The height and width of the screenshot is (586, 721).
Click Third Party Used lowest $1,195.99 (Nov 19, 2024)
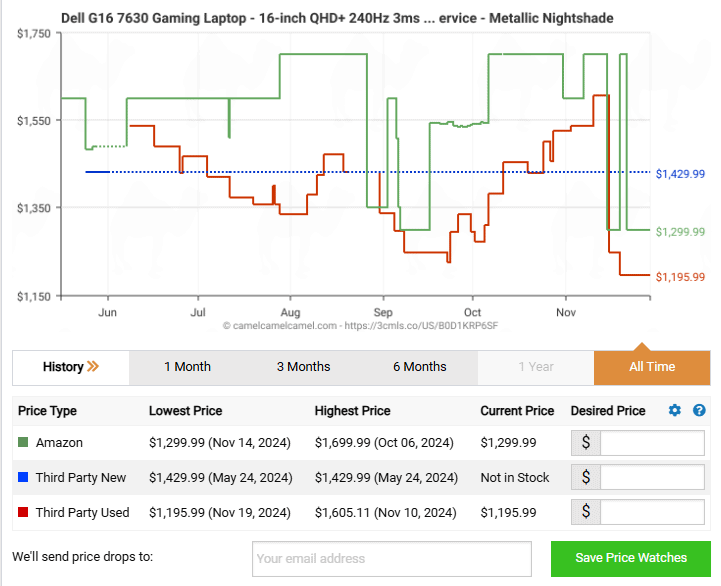click(x=220, y=512)
